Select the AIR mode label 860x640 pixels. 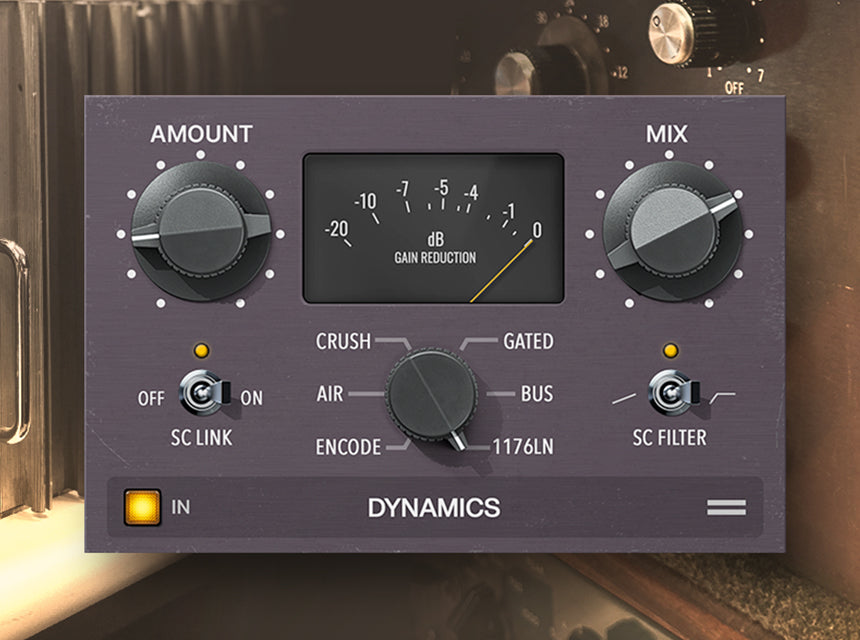330,394
